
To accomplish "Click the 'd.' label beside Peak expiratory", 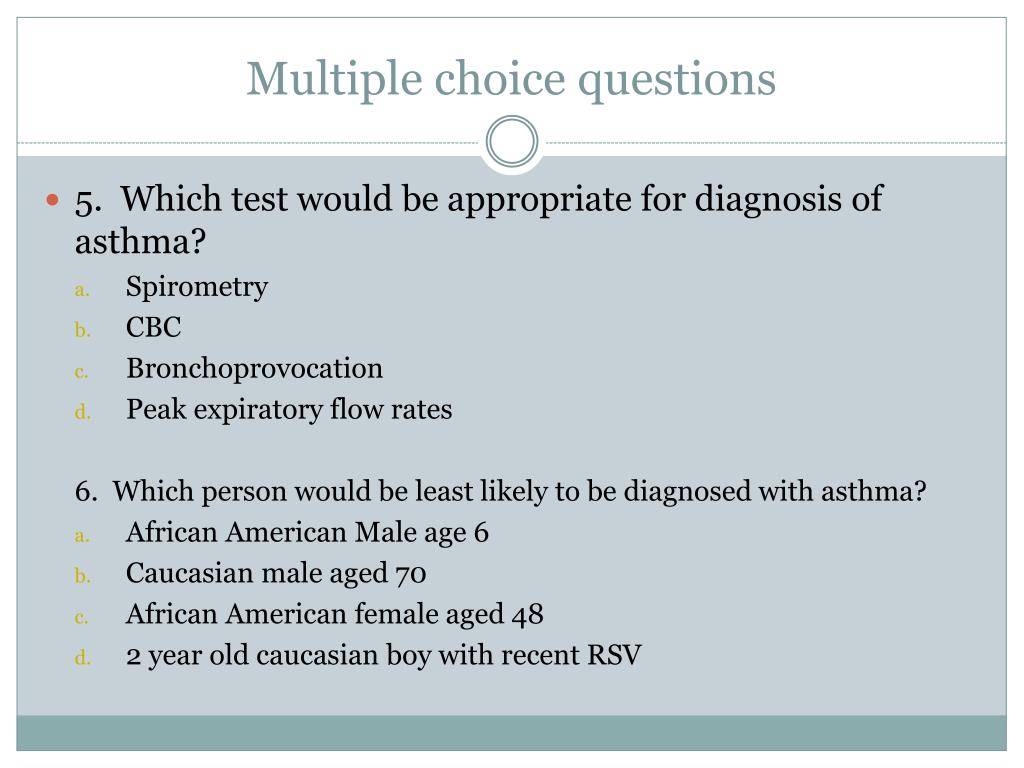I will click(82, 411).
